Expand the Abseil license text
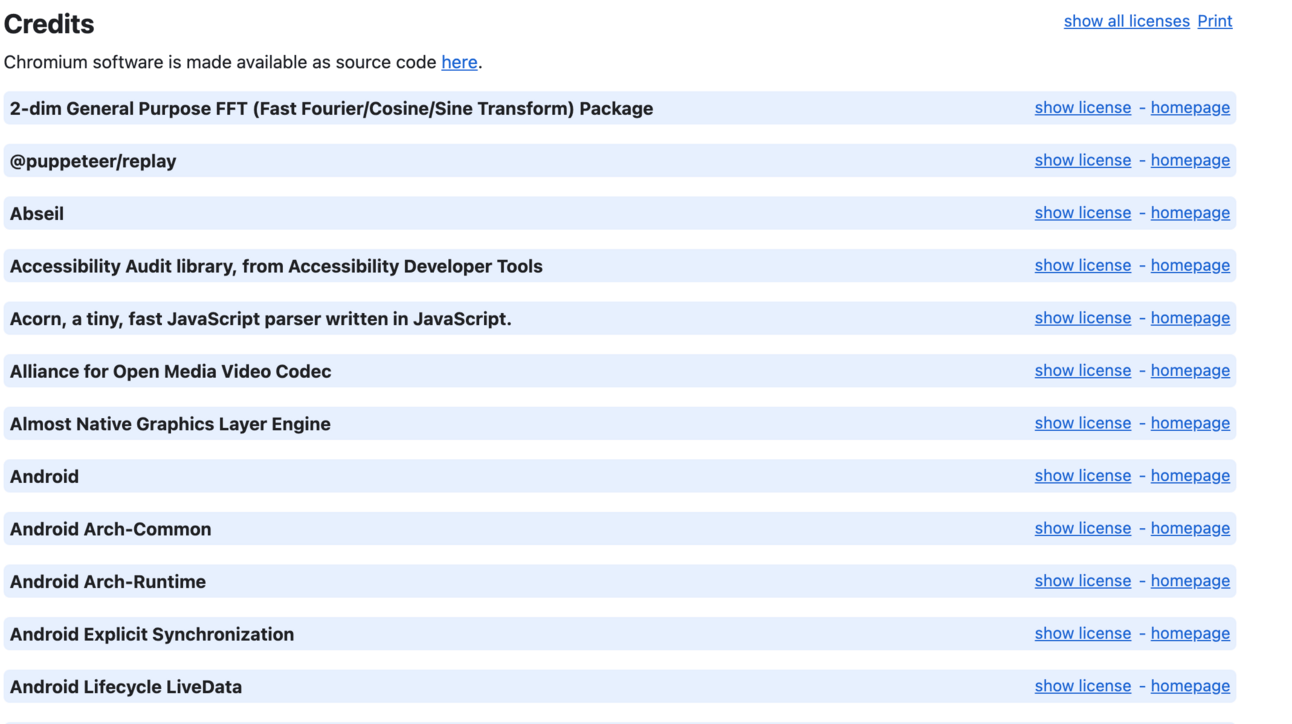 click(x=1082, y=213)
